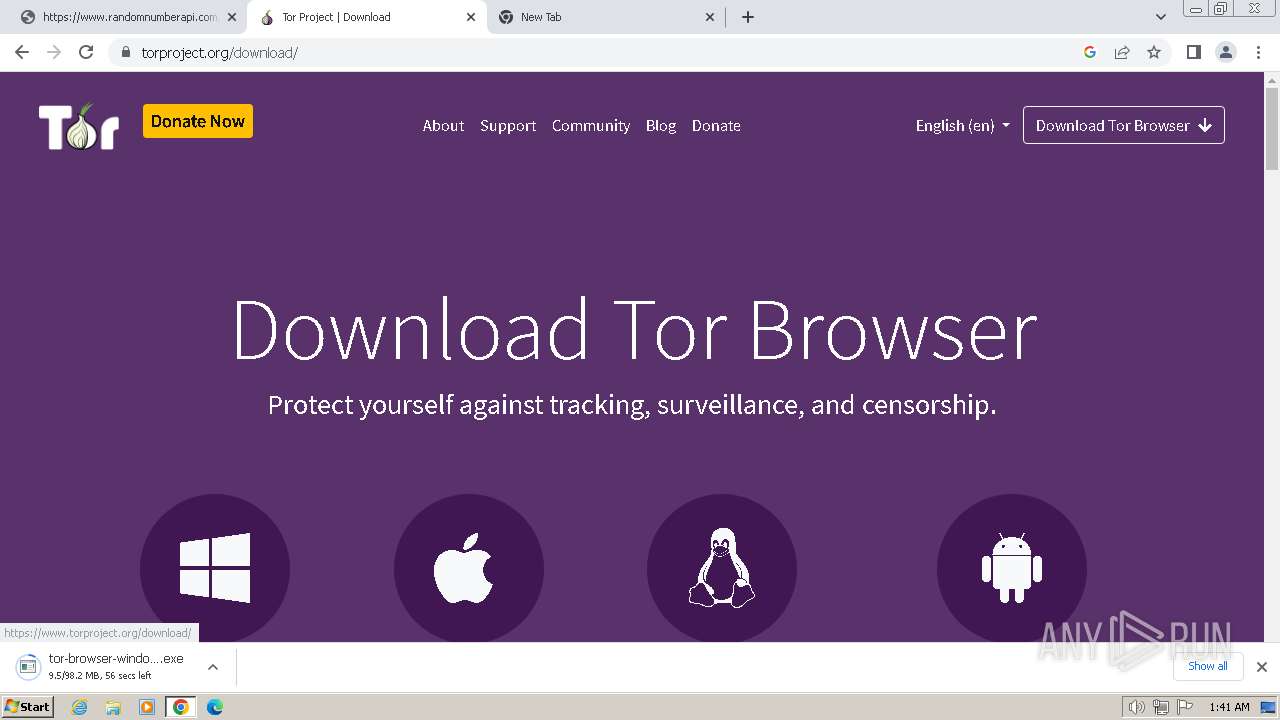This screenshot has height=720, width=1280.
Task: Click Chrome icon in taskbar
Action: point(181,707)
